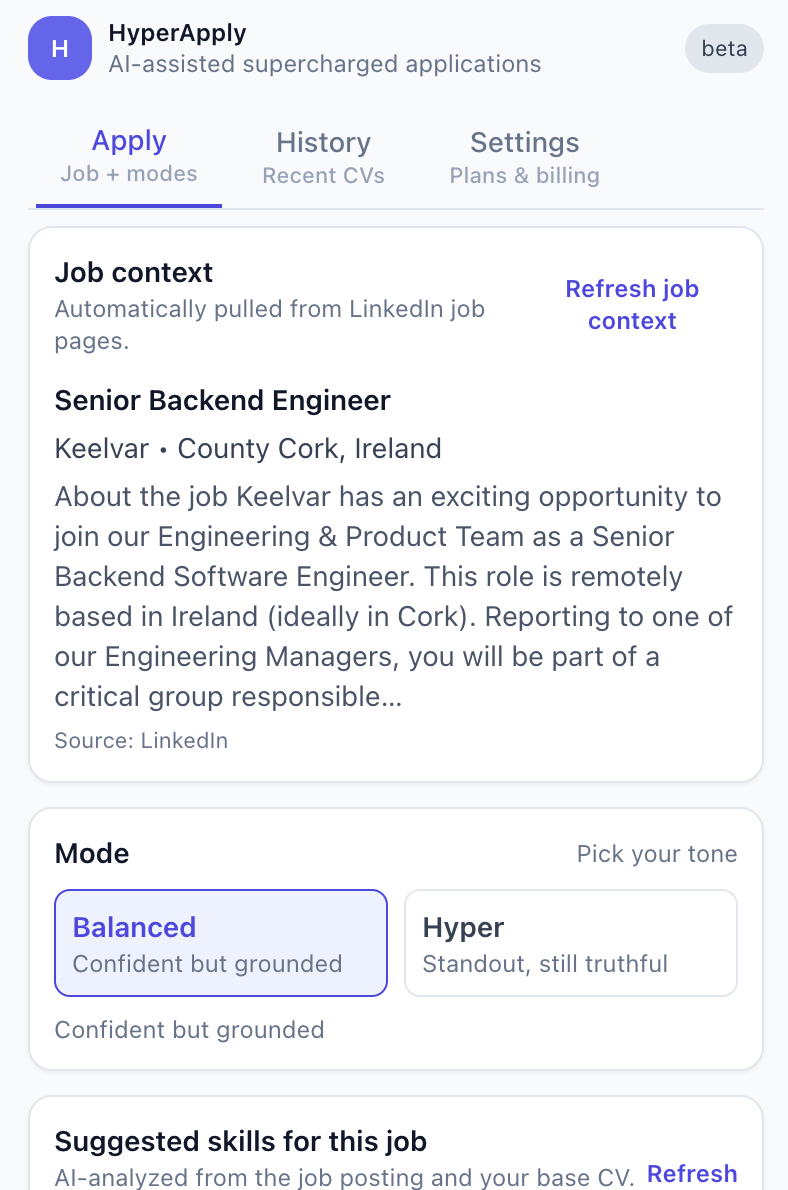This screenshot has height=1190, width=788.
Task: Refresh the job context
Action: [x=632, y=304]
